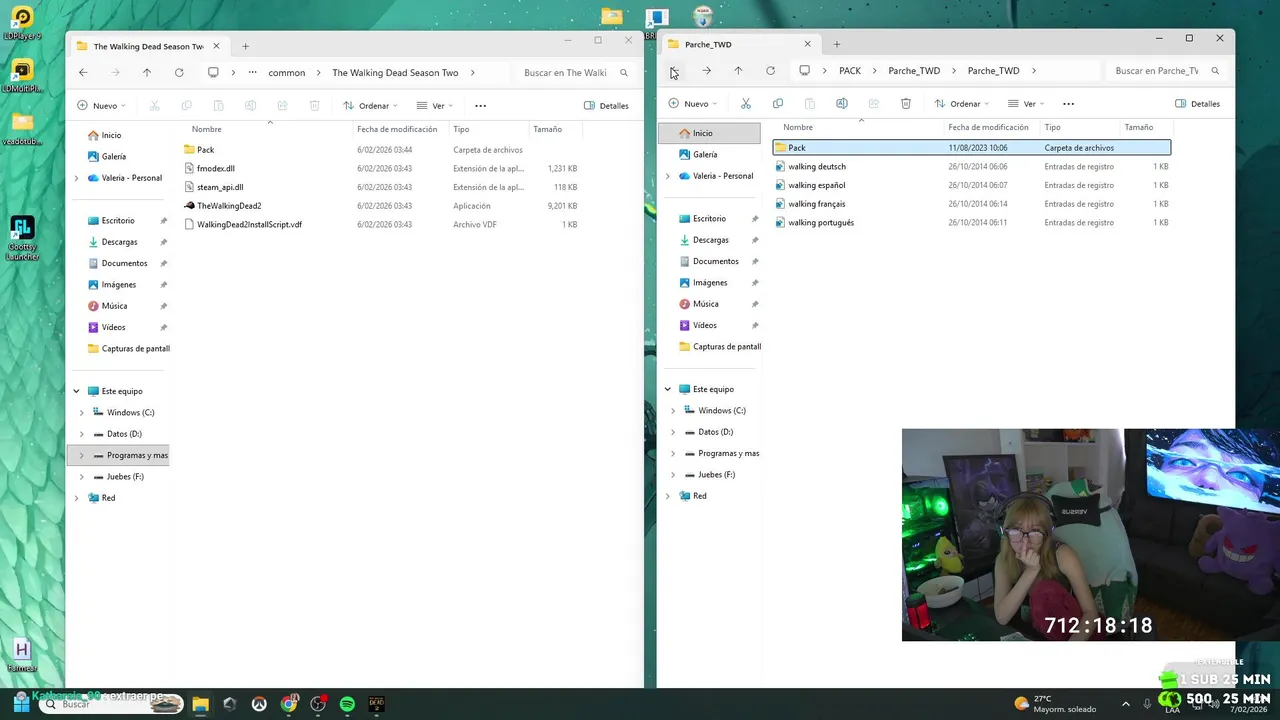Go back in Parche_TWD window
The width and height of the screenshot is (1280, 720).
point(674,70)
